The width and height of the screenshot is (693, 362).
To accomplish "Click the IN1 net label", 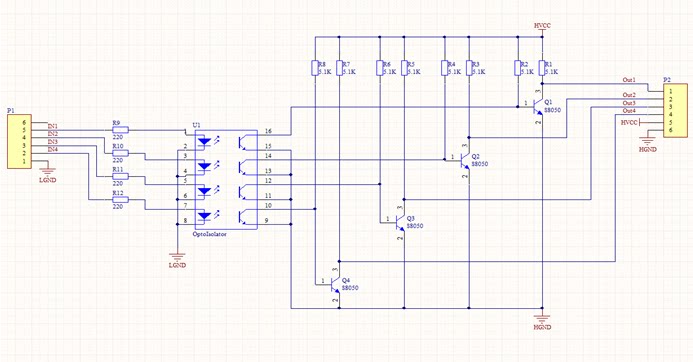I will tap(53, 126).
